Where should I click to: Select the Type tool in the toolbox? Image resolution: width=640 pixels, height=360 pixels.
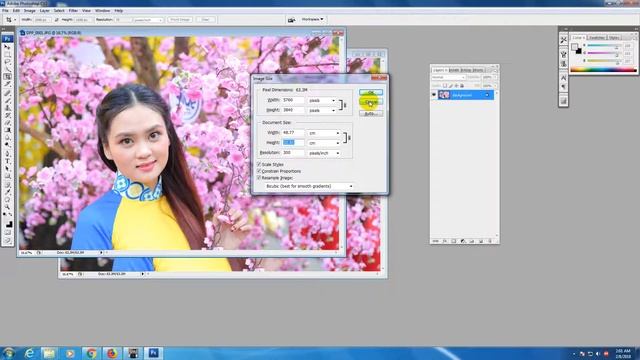7,161
